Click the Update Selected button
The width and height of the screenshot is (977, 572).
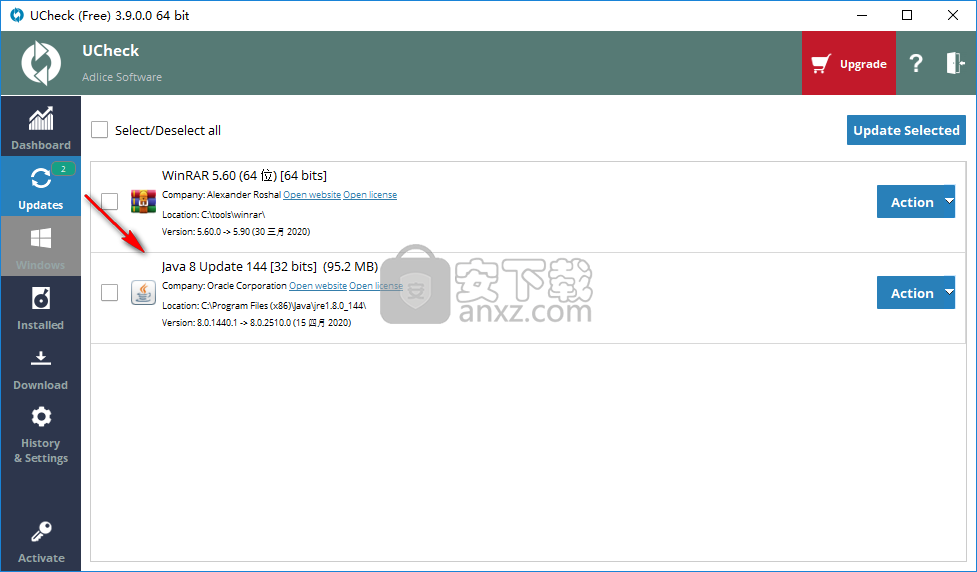pos(906,130)
